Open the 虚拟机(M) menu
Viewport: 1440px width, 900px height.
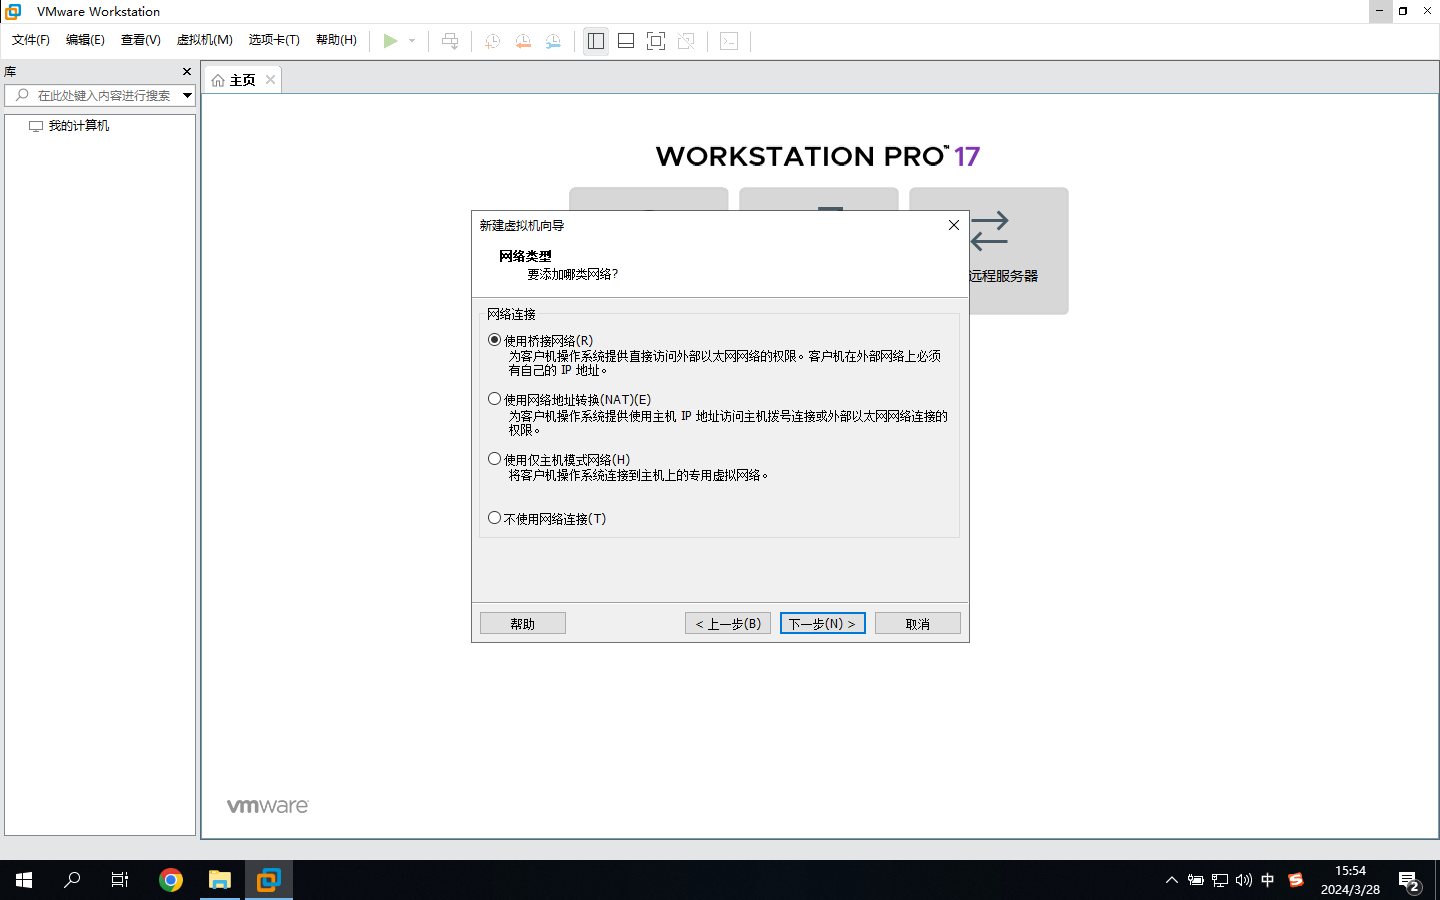tap(204, 40)
